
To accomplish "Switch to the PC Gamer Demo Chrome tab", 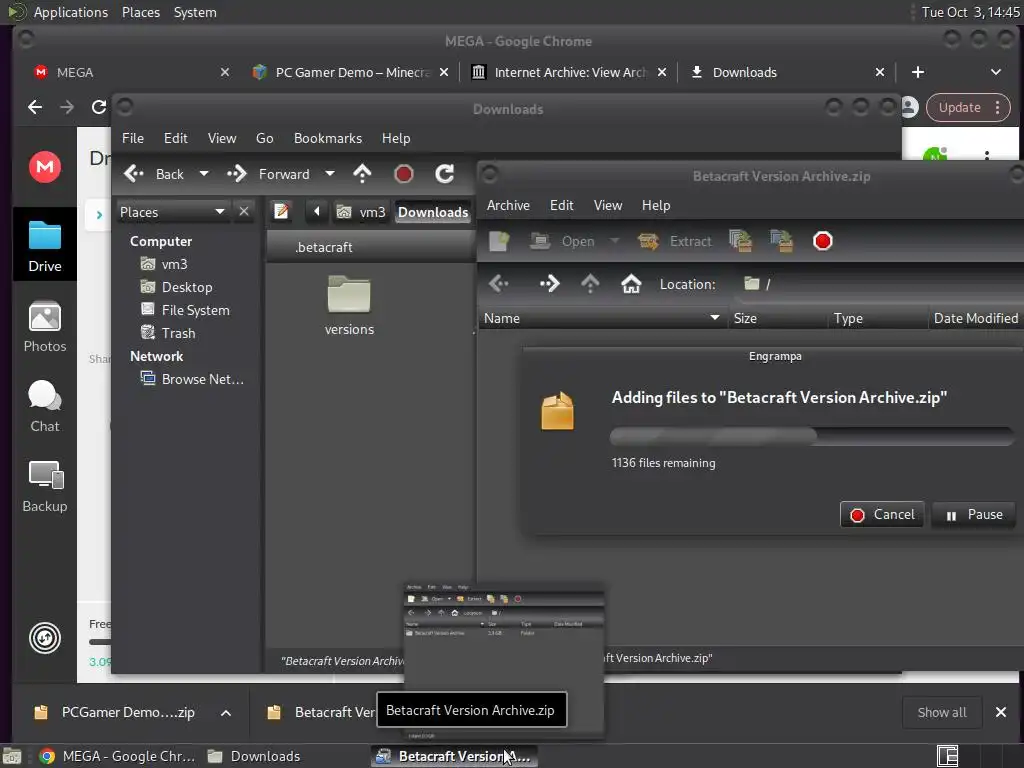I will (351, 72).
